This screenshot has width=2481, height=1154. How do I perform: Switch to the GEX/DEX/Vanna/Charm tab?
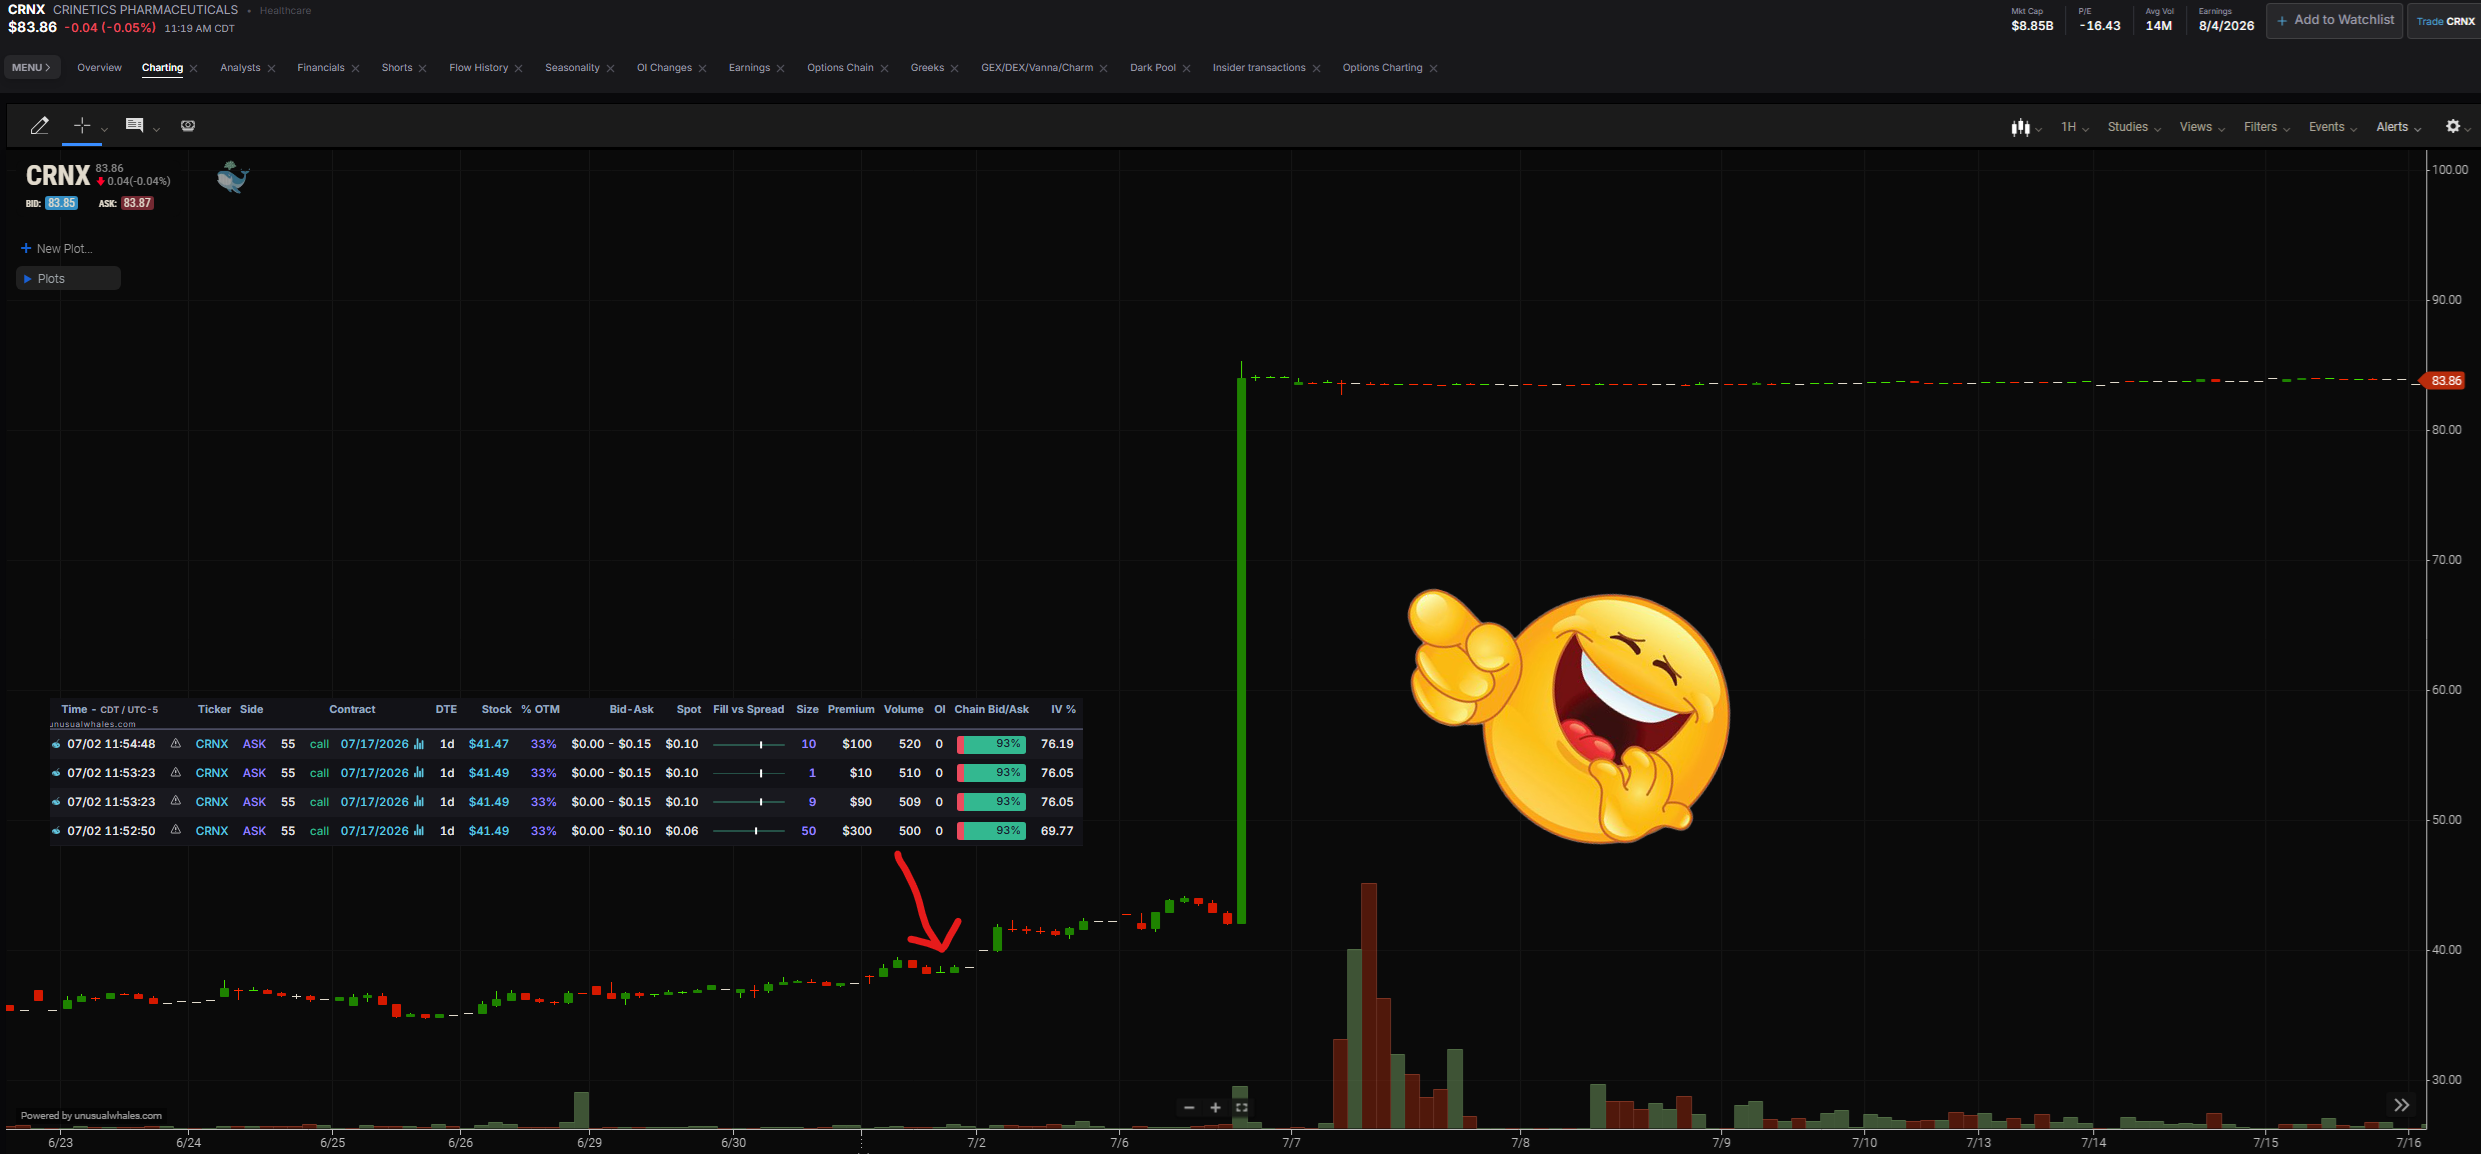[1037, 68]
